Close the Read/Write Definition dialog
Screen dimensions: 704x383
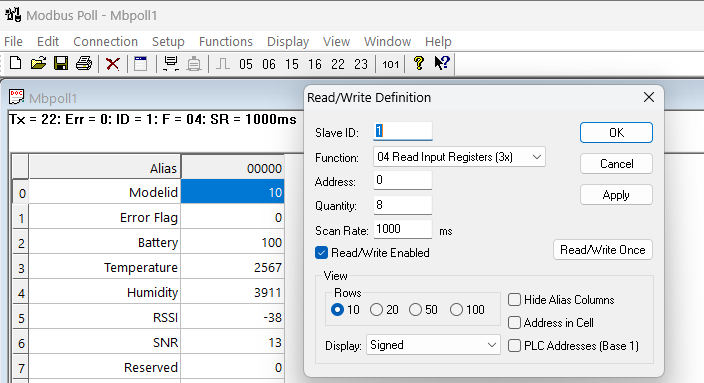click(648, 97)
